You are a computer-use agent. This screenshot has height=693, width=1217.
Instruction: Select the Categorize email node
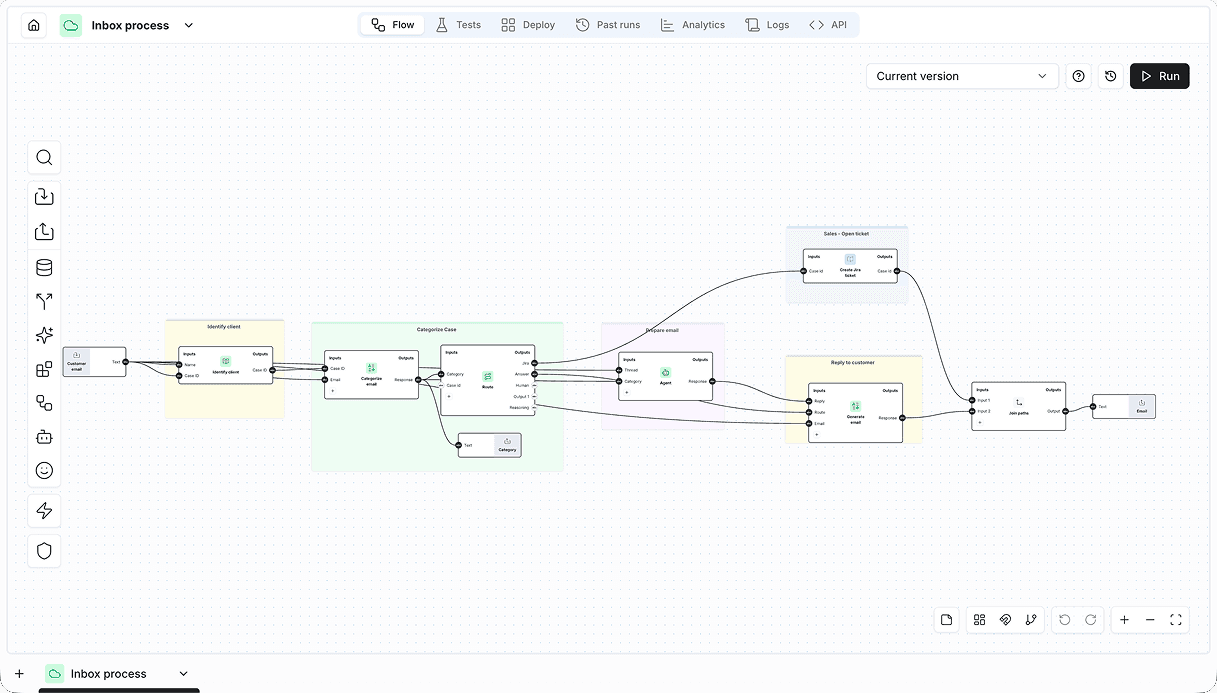pos(371,374)
